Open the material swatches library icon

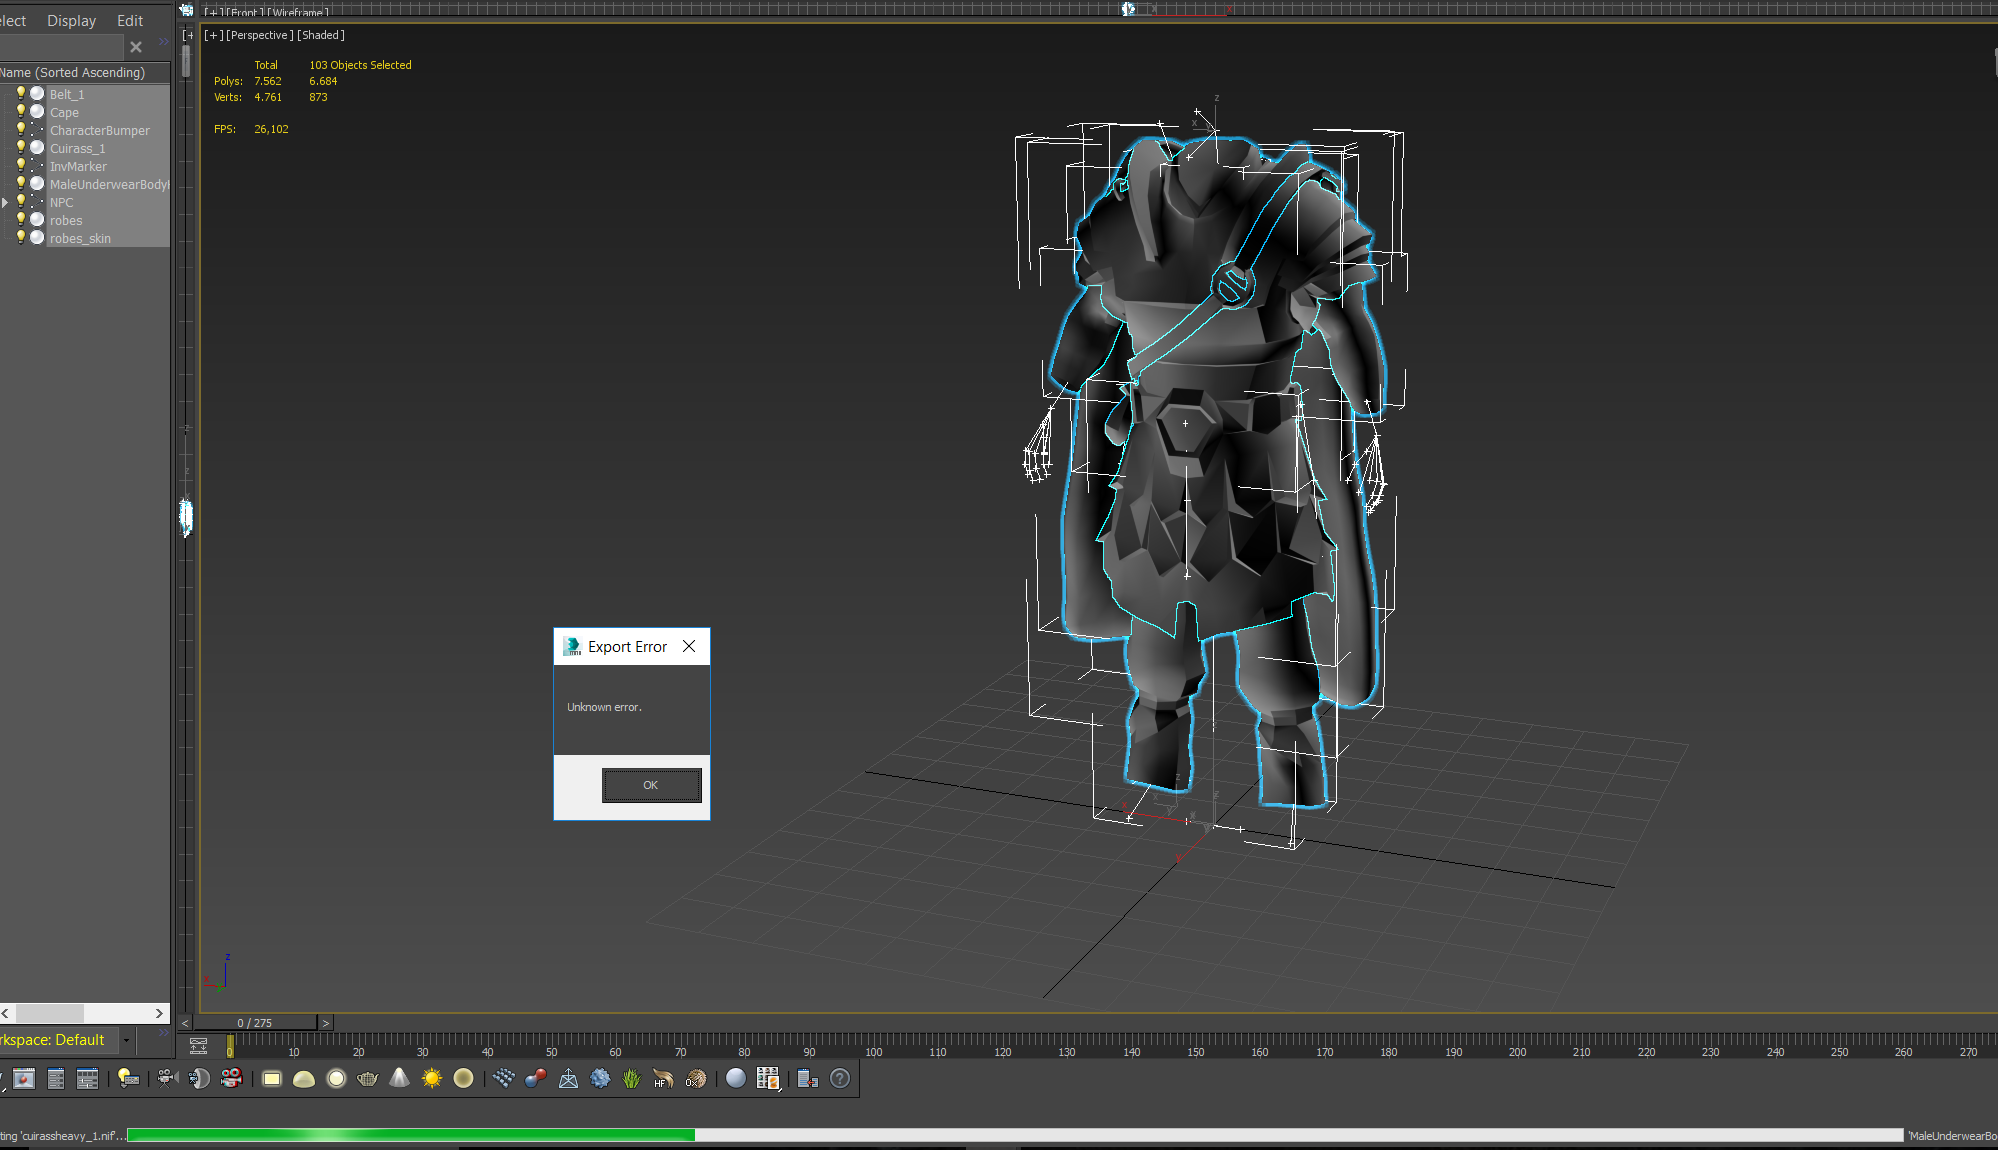click(768, 1078)
